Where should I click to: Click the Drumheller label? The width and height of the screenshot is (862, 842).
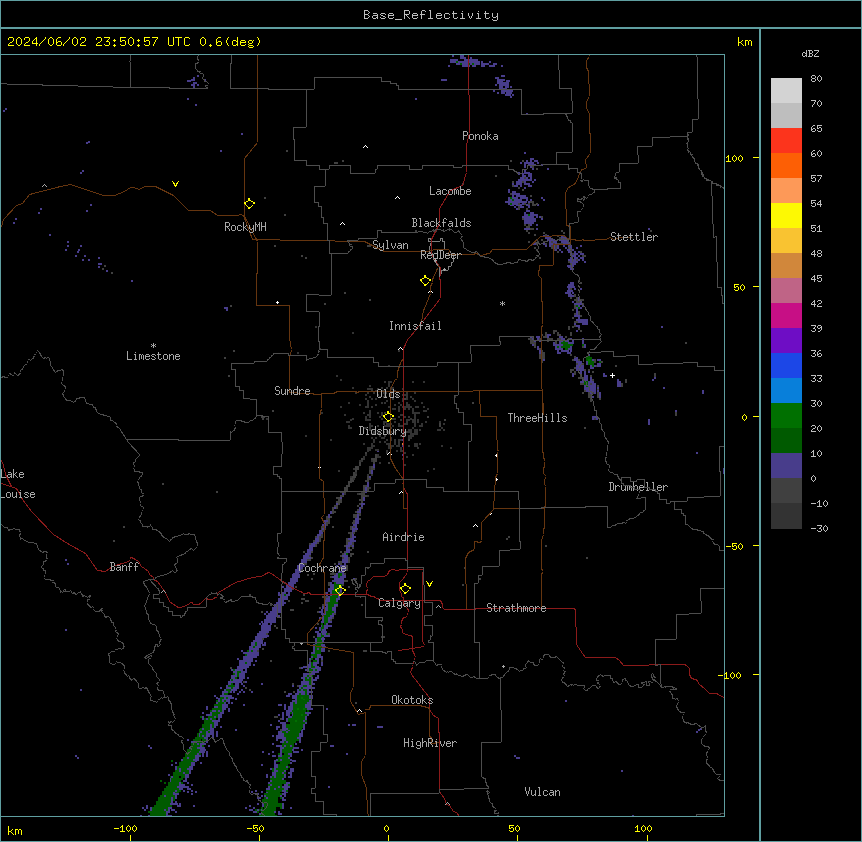[638, 487]
